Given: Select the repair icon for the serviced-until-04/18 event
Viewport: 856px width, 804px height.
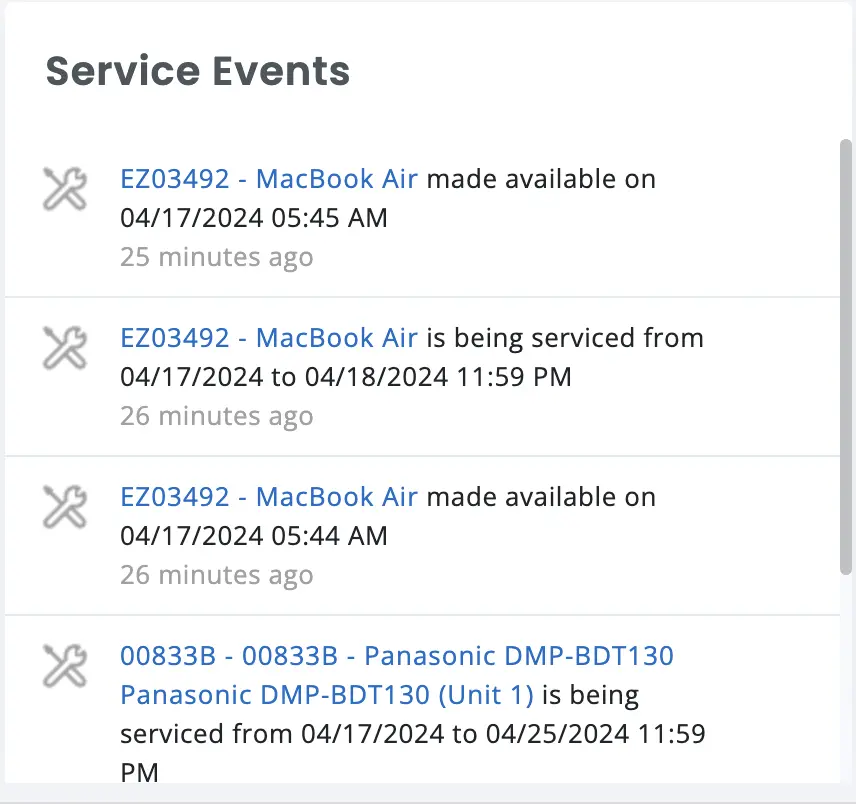Looking at the screenshot, I should [x=64, y=348].
